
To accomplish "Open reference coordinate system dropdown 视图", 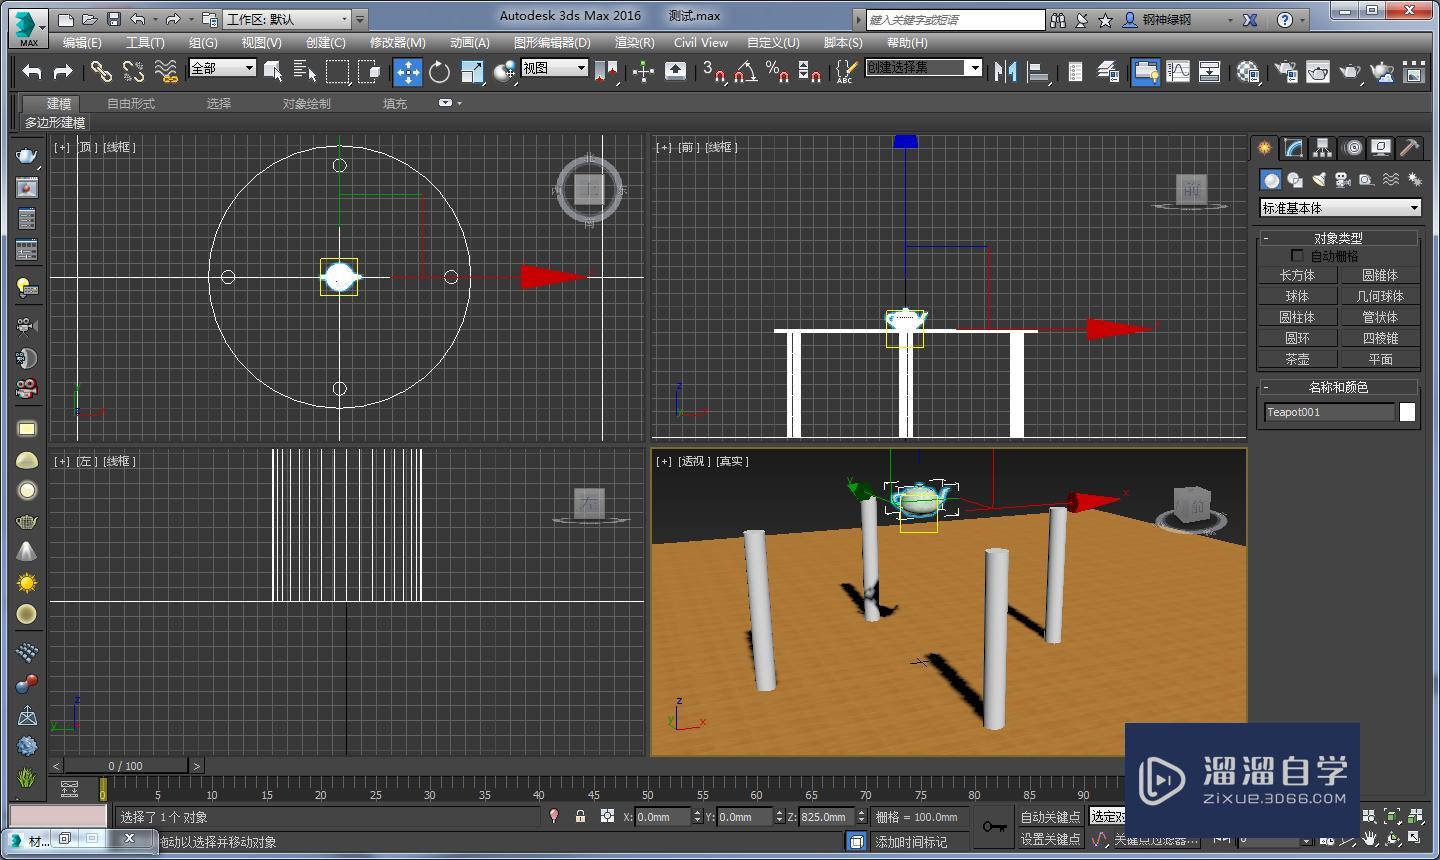I will pos(555,68).
